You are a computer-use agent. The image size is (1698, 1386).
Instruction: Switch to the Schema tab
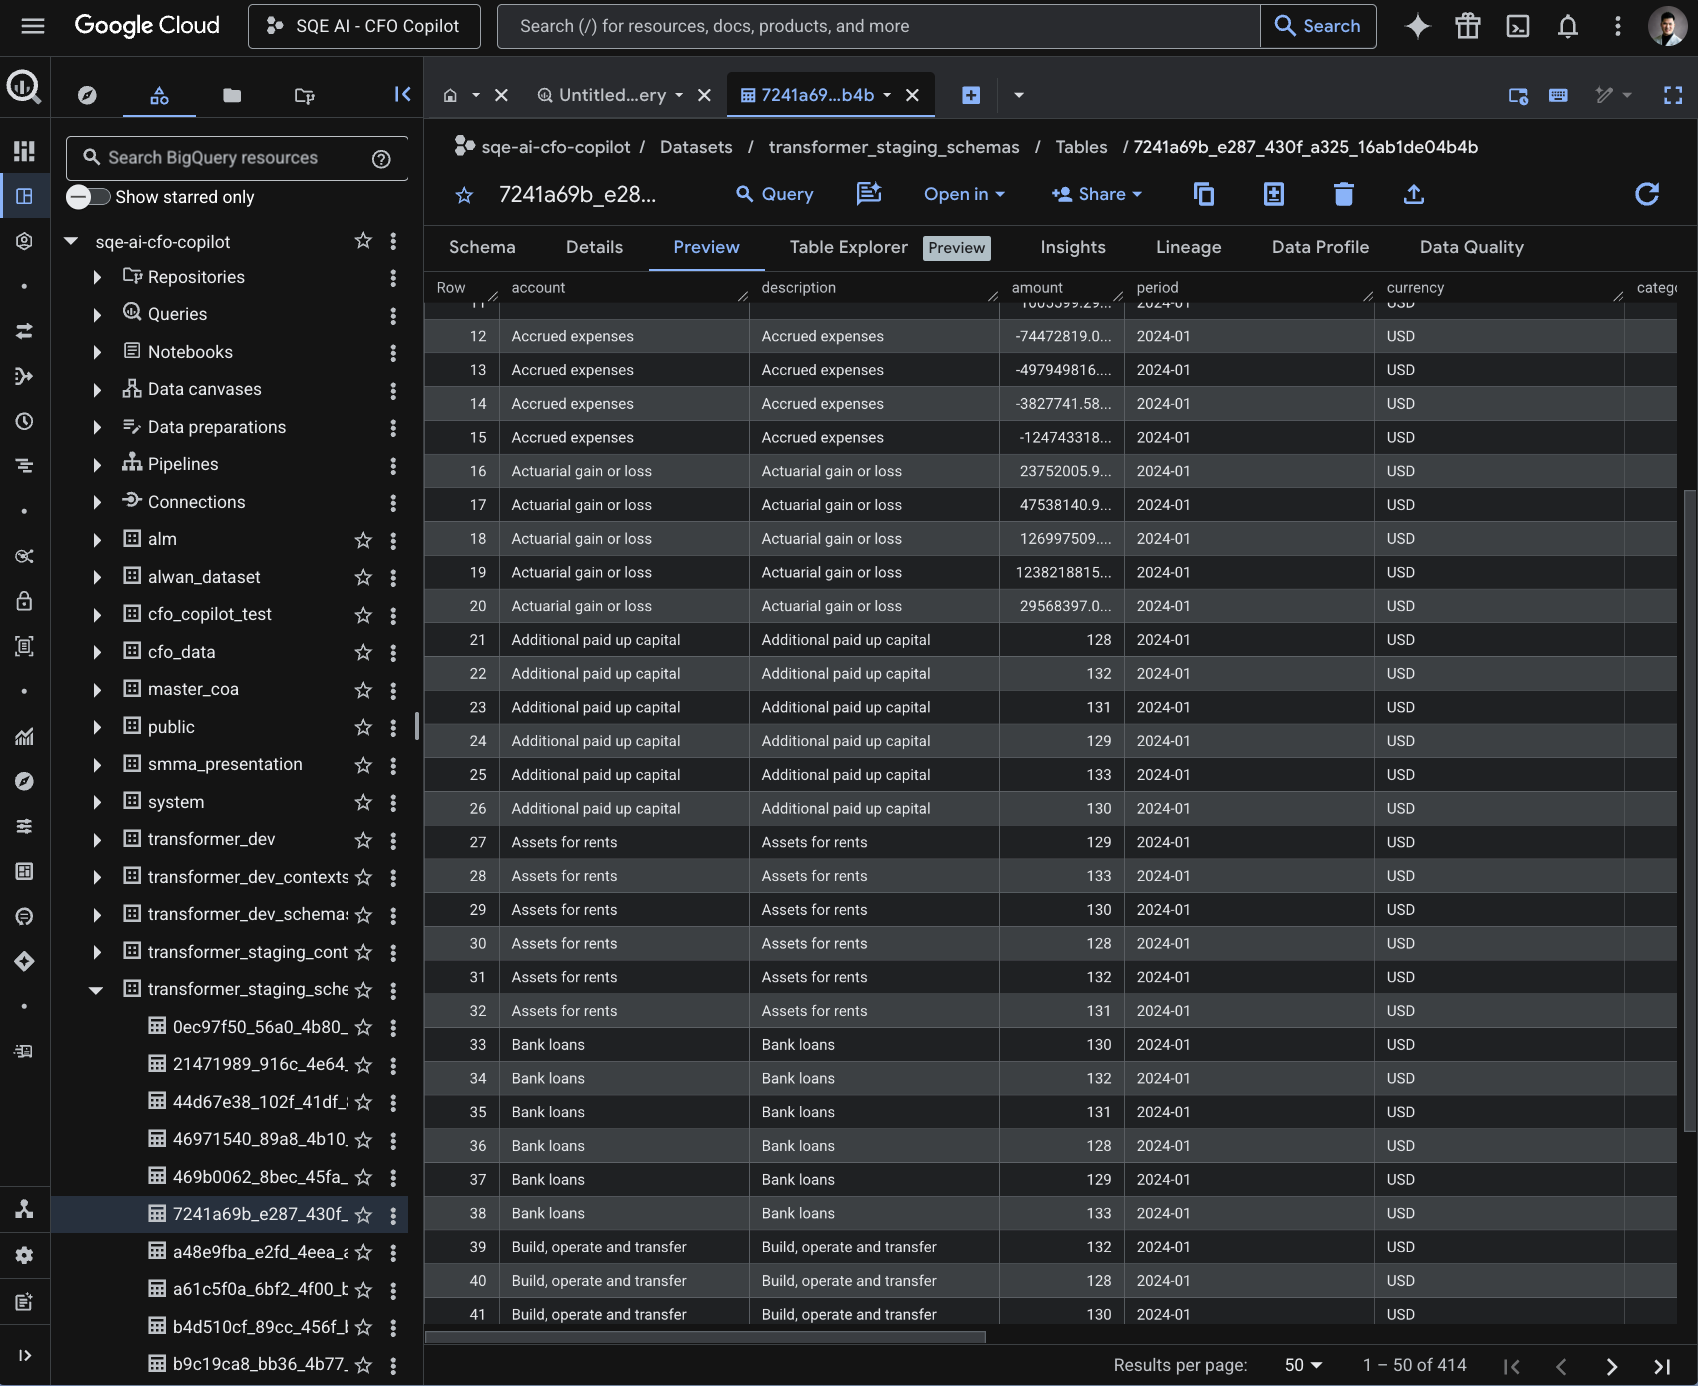[x=482, y=247]
